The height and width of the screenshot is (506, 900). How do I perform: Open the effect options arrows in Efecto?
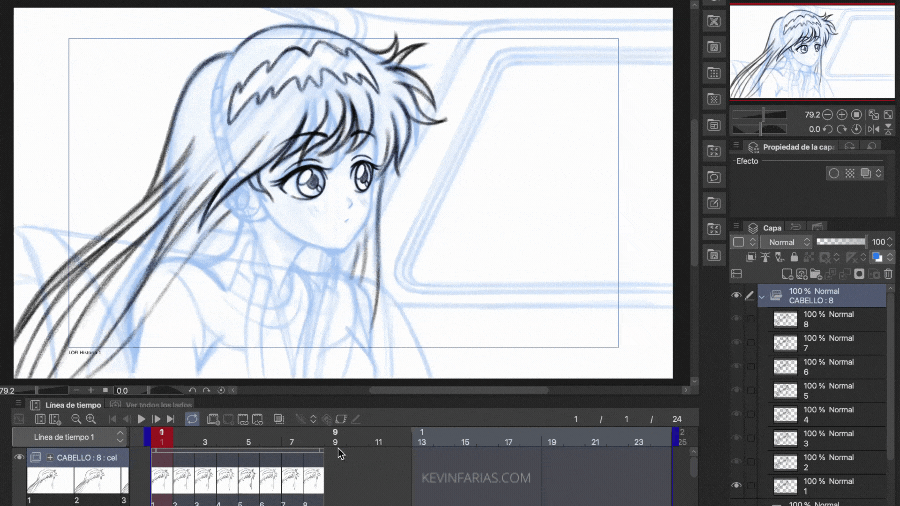(x=879, y=173)
